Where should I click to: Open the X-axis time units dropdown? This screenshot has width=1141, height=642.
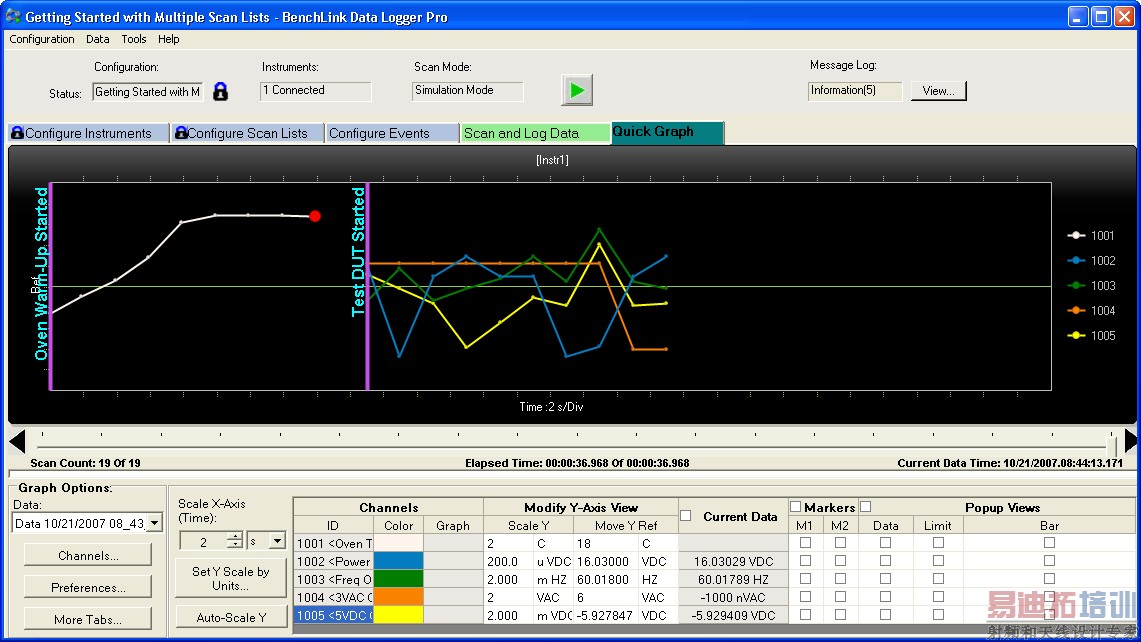(277, 542)
